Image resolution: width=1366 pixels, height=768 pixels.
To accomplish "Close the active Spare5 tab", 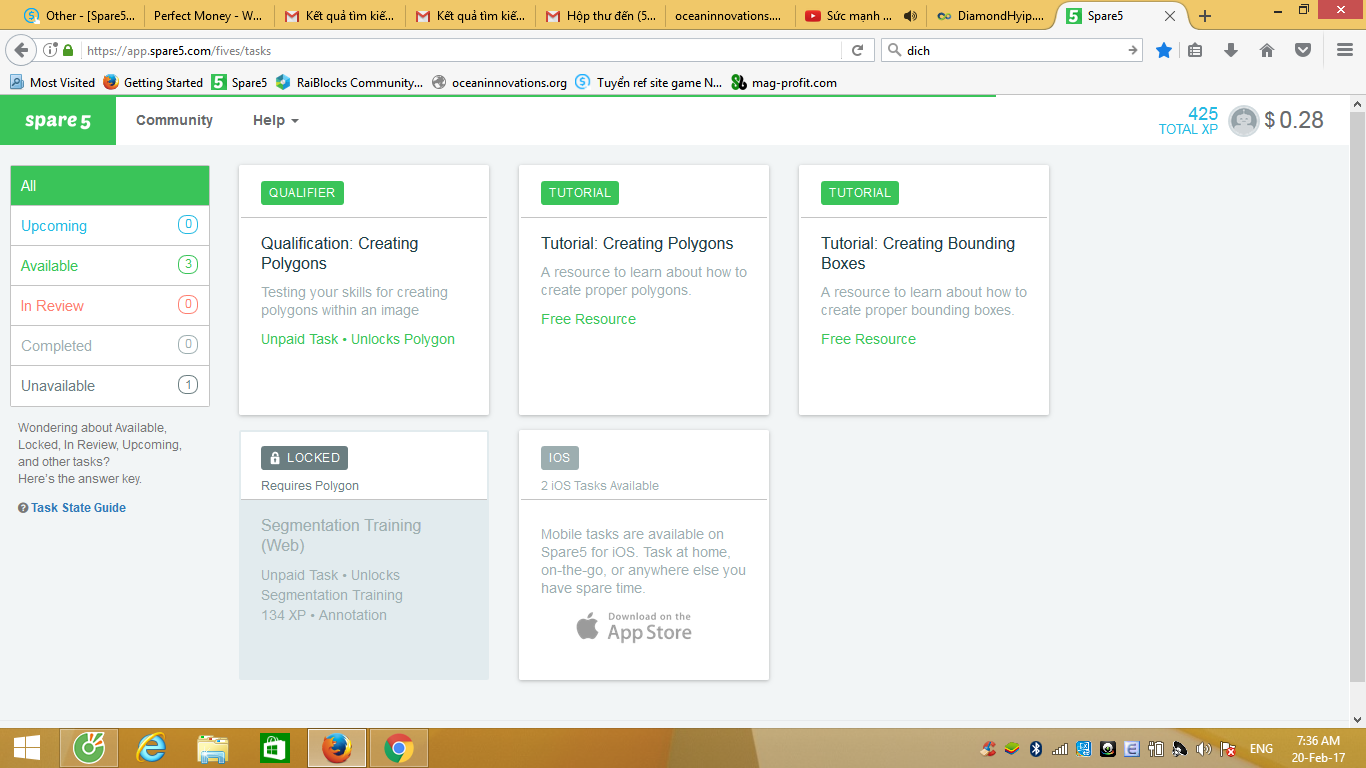I will click(1170, 16).
